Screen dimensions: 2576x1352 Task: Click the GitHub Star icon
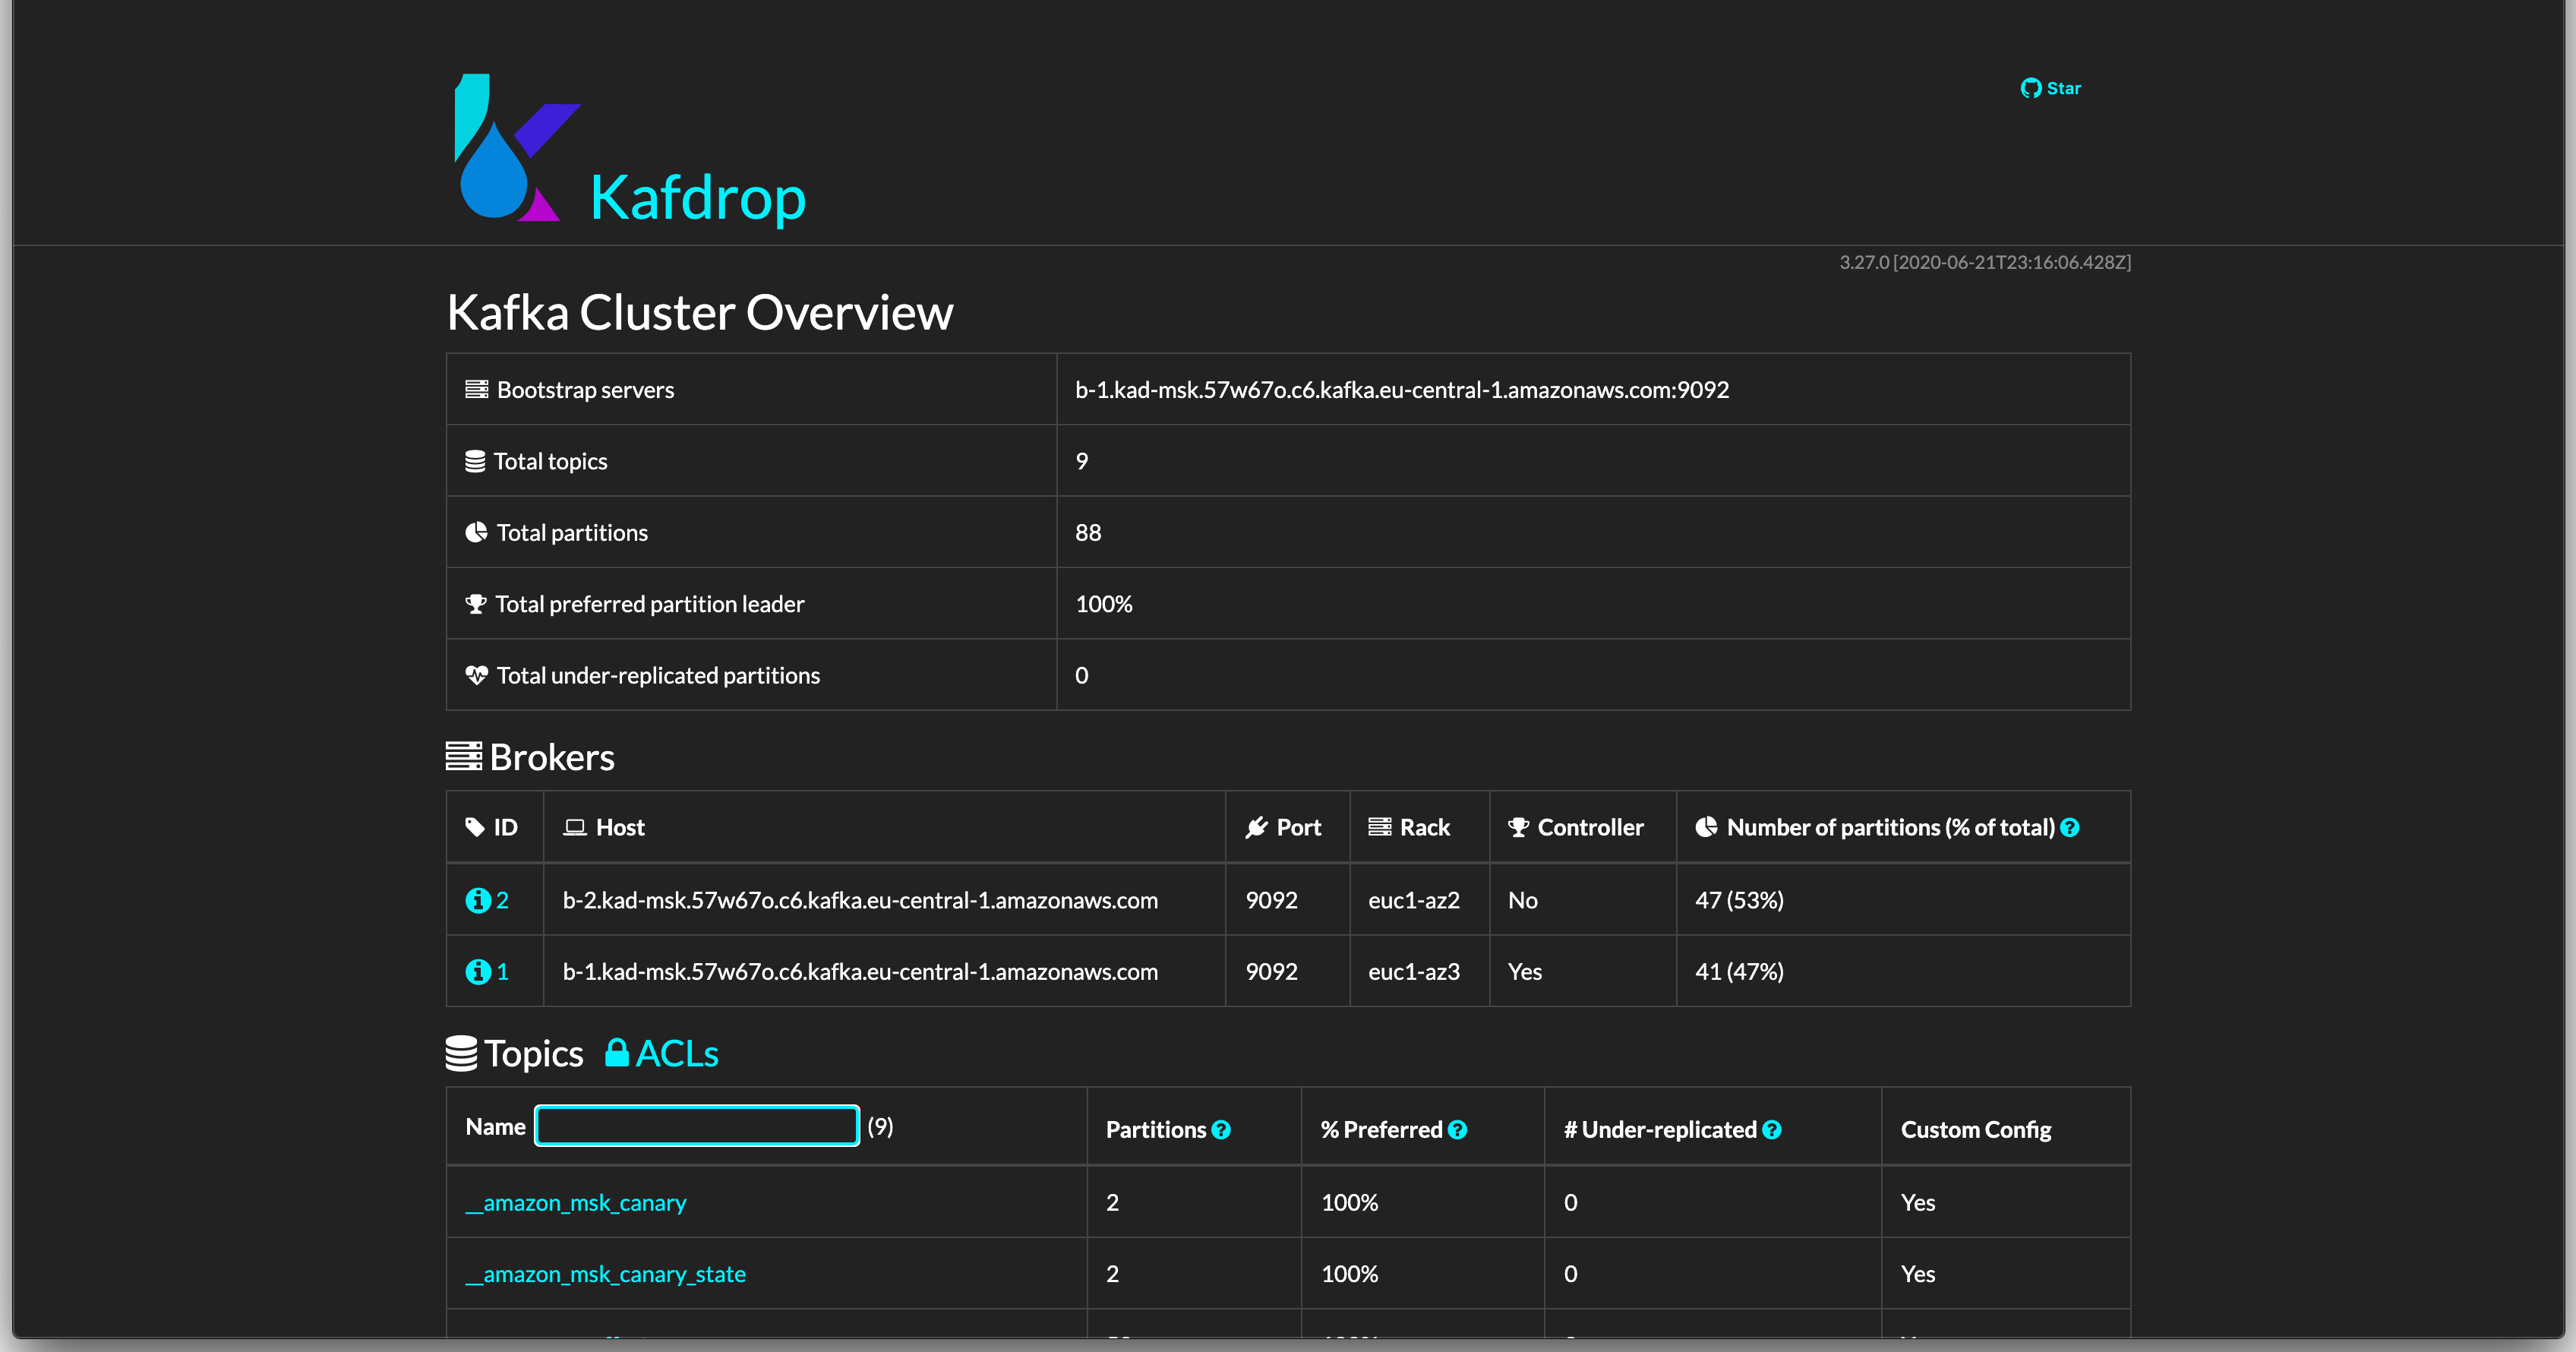[x=2030, y=88]
